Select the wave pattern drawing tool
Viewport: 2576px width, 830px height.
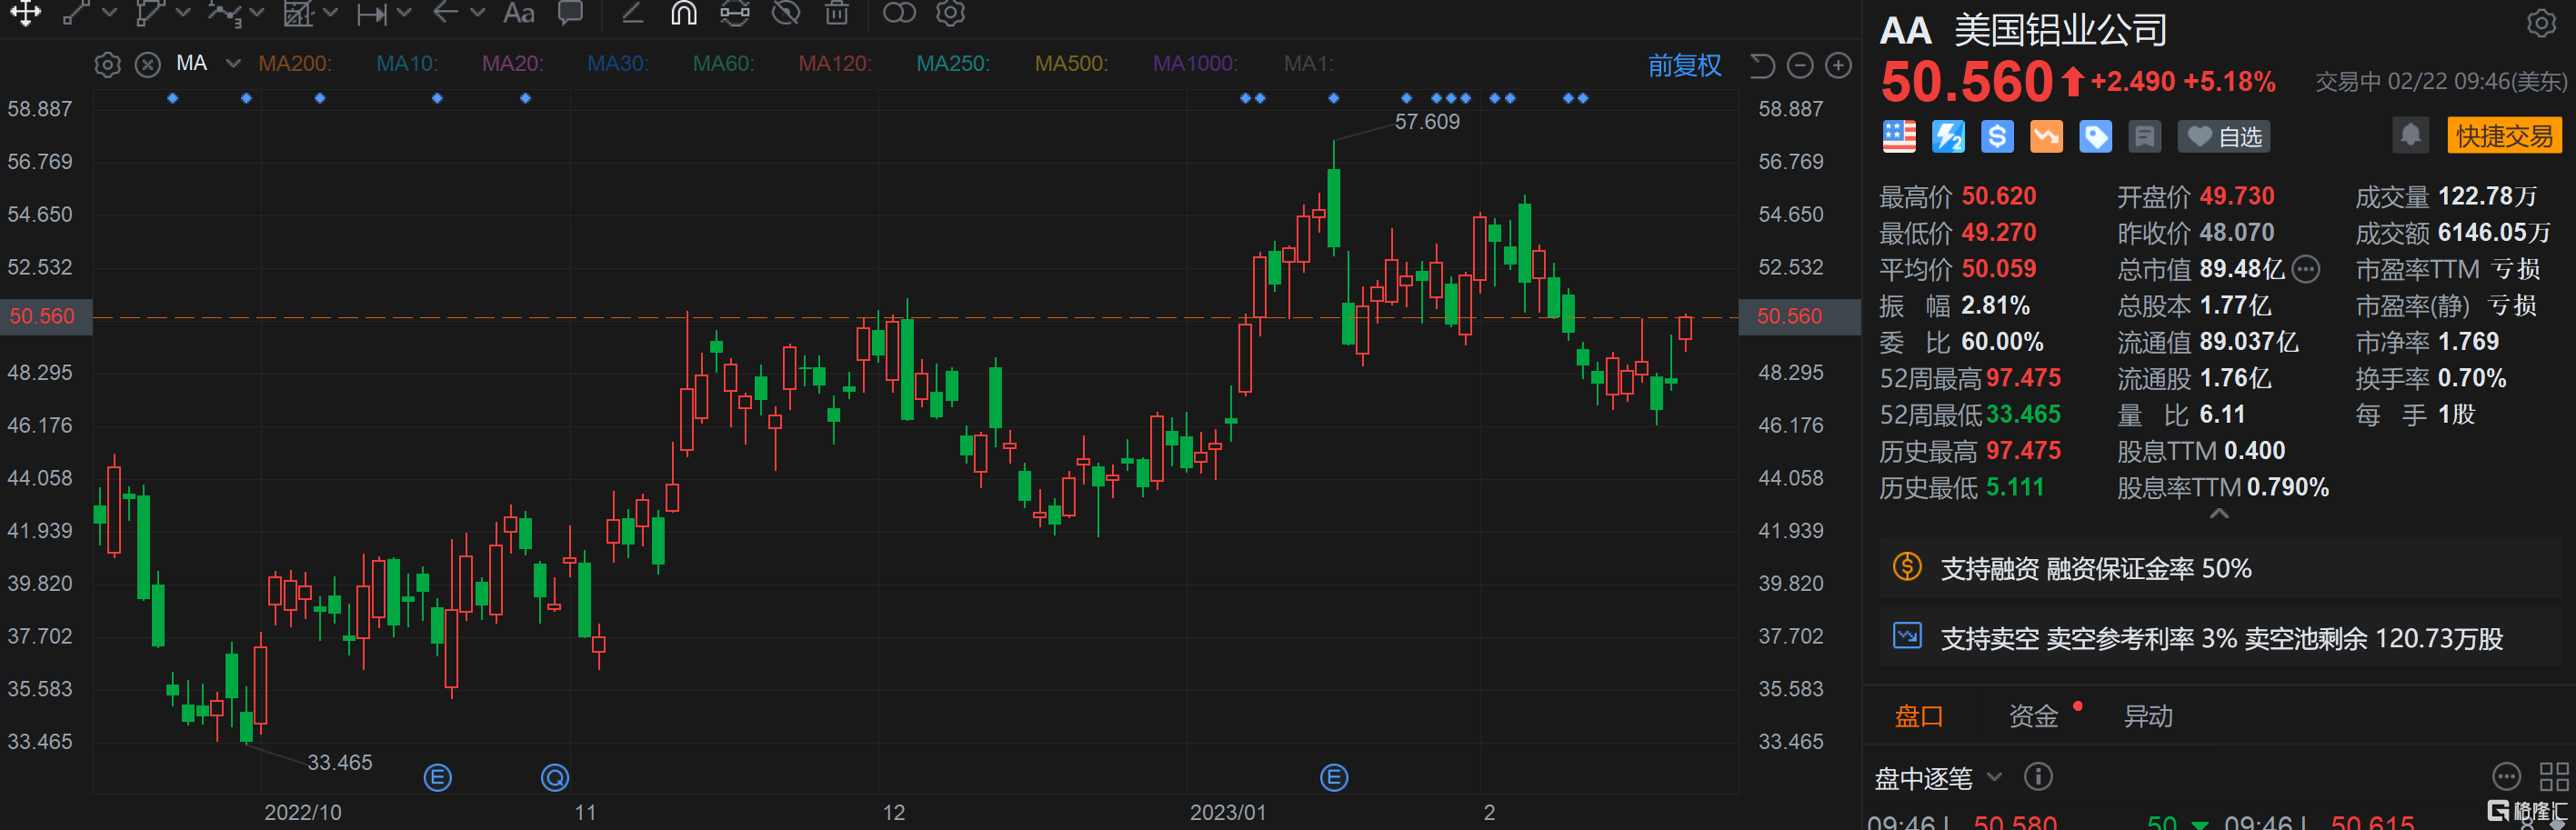click(224, 13)
